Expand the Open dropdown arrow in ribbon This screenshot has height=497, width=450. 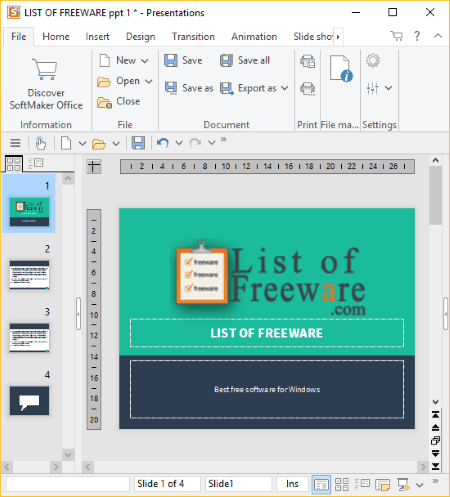click(149, 81)
